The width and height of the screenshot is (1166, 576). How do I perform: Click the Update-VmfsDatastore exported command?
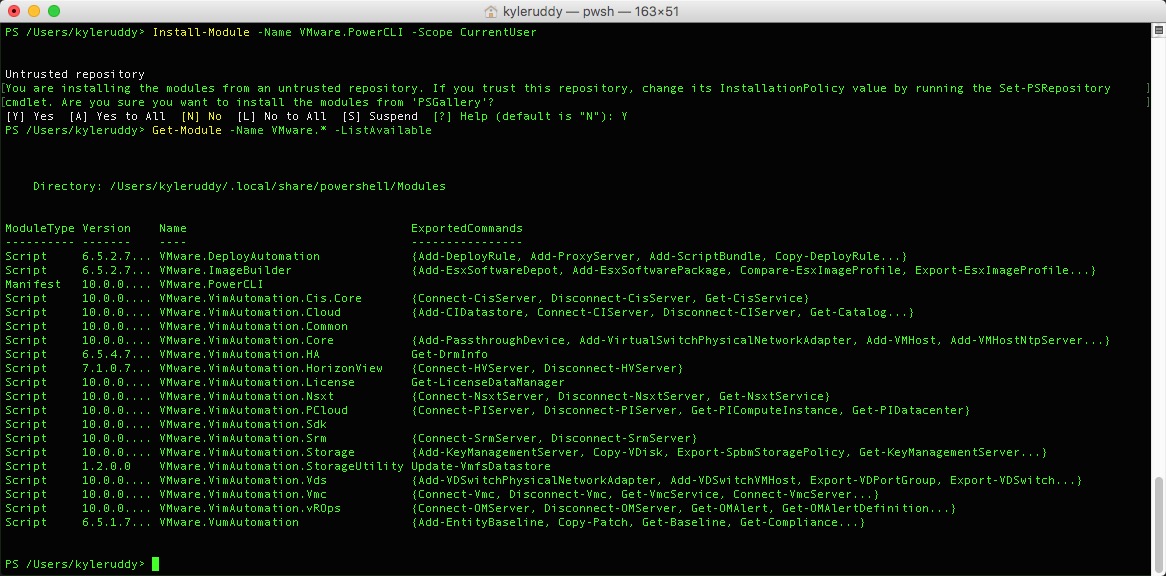coord(481,466)
